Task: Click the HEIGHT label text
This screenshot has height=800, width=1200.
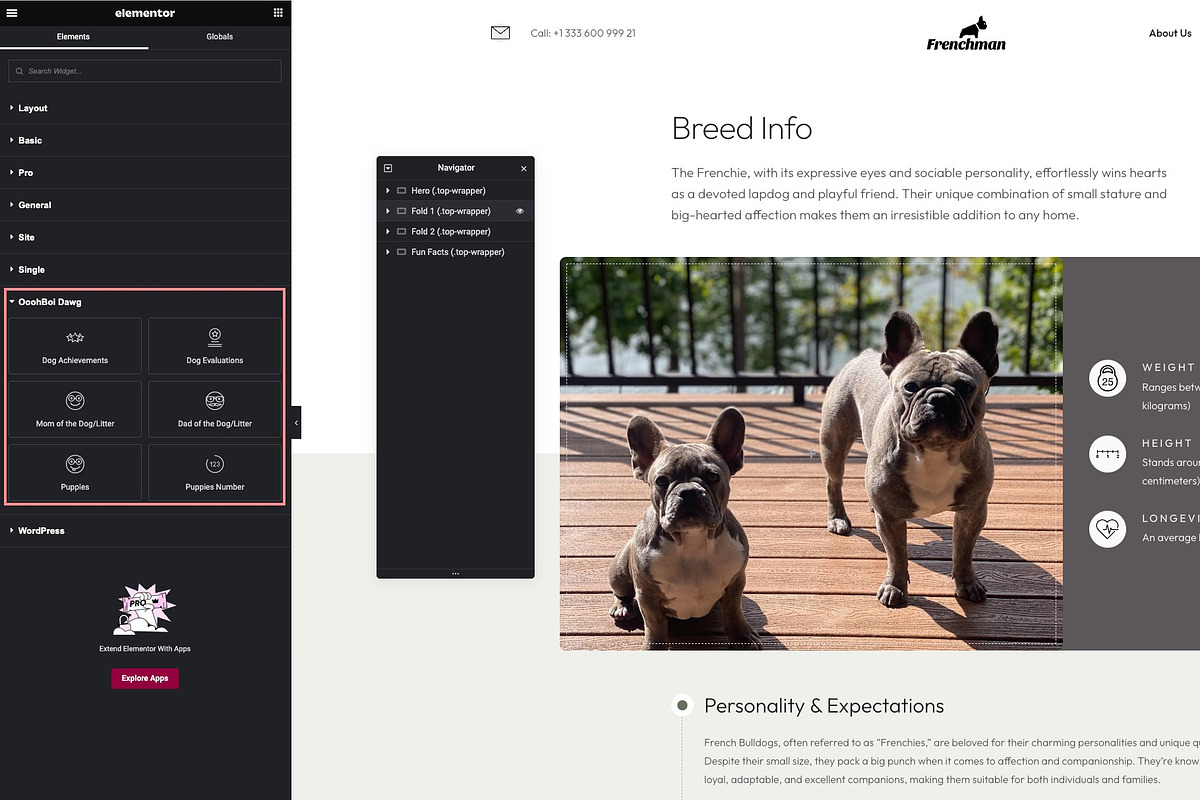Action: click(x=1167, y=443)
